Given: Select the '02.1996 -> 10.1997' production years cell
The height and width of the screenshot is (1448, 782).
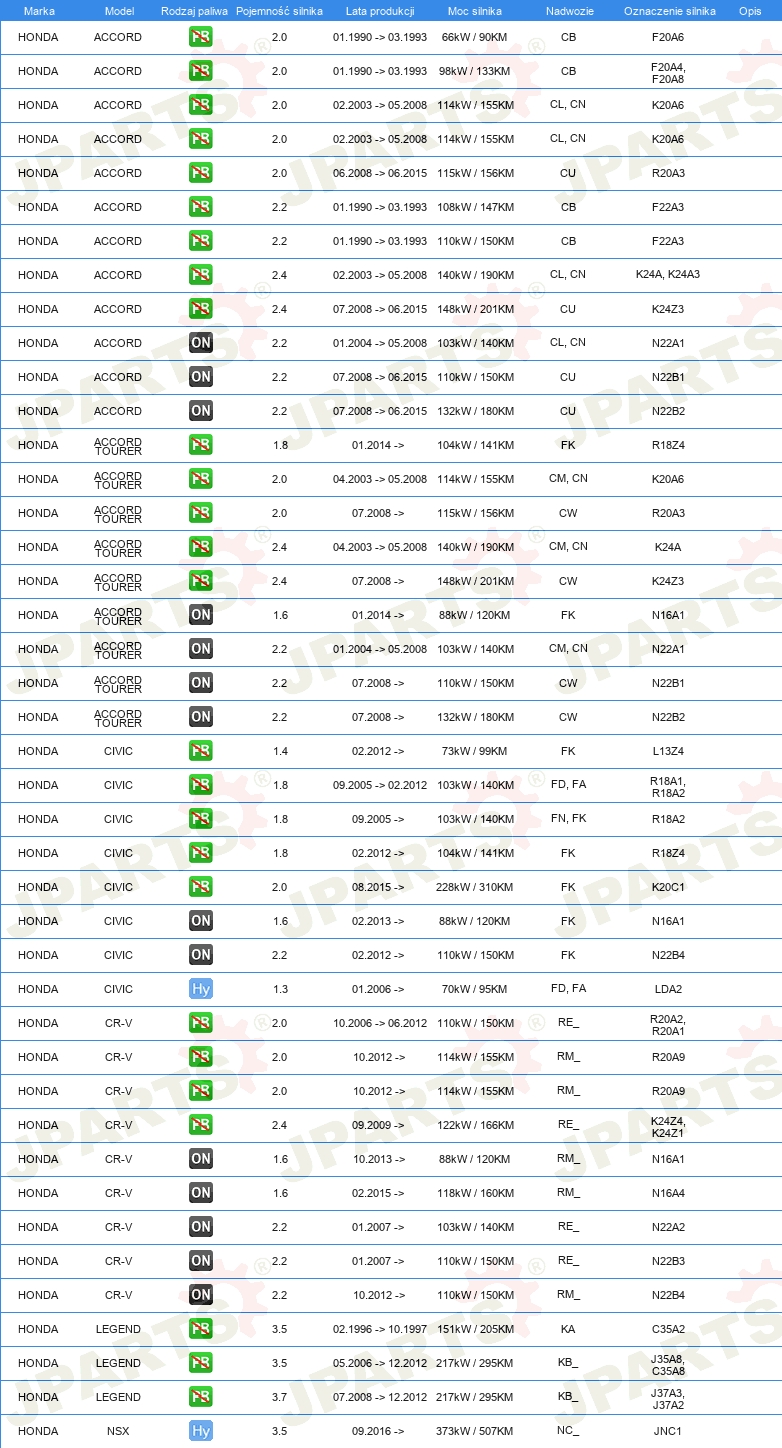Looking at the screenshot, I should pos(380,1329).
